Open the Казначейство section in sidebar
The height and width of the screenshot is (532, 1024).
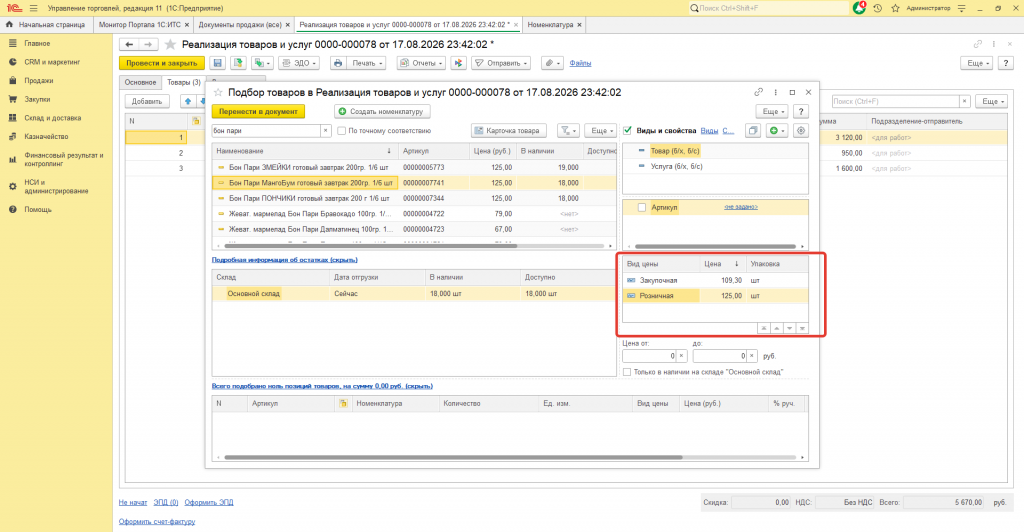pos(46,136)
